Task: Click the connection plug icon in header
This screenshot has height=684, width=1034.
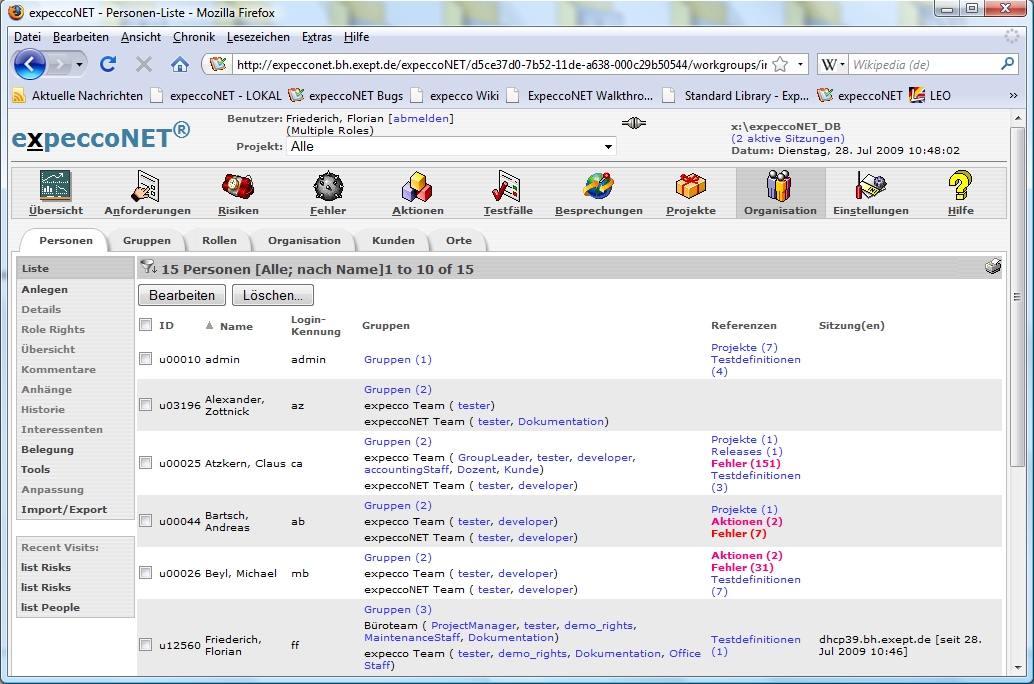Action: pyautogui.click(x=634, y=123)
